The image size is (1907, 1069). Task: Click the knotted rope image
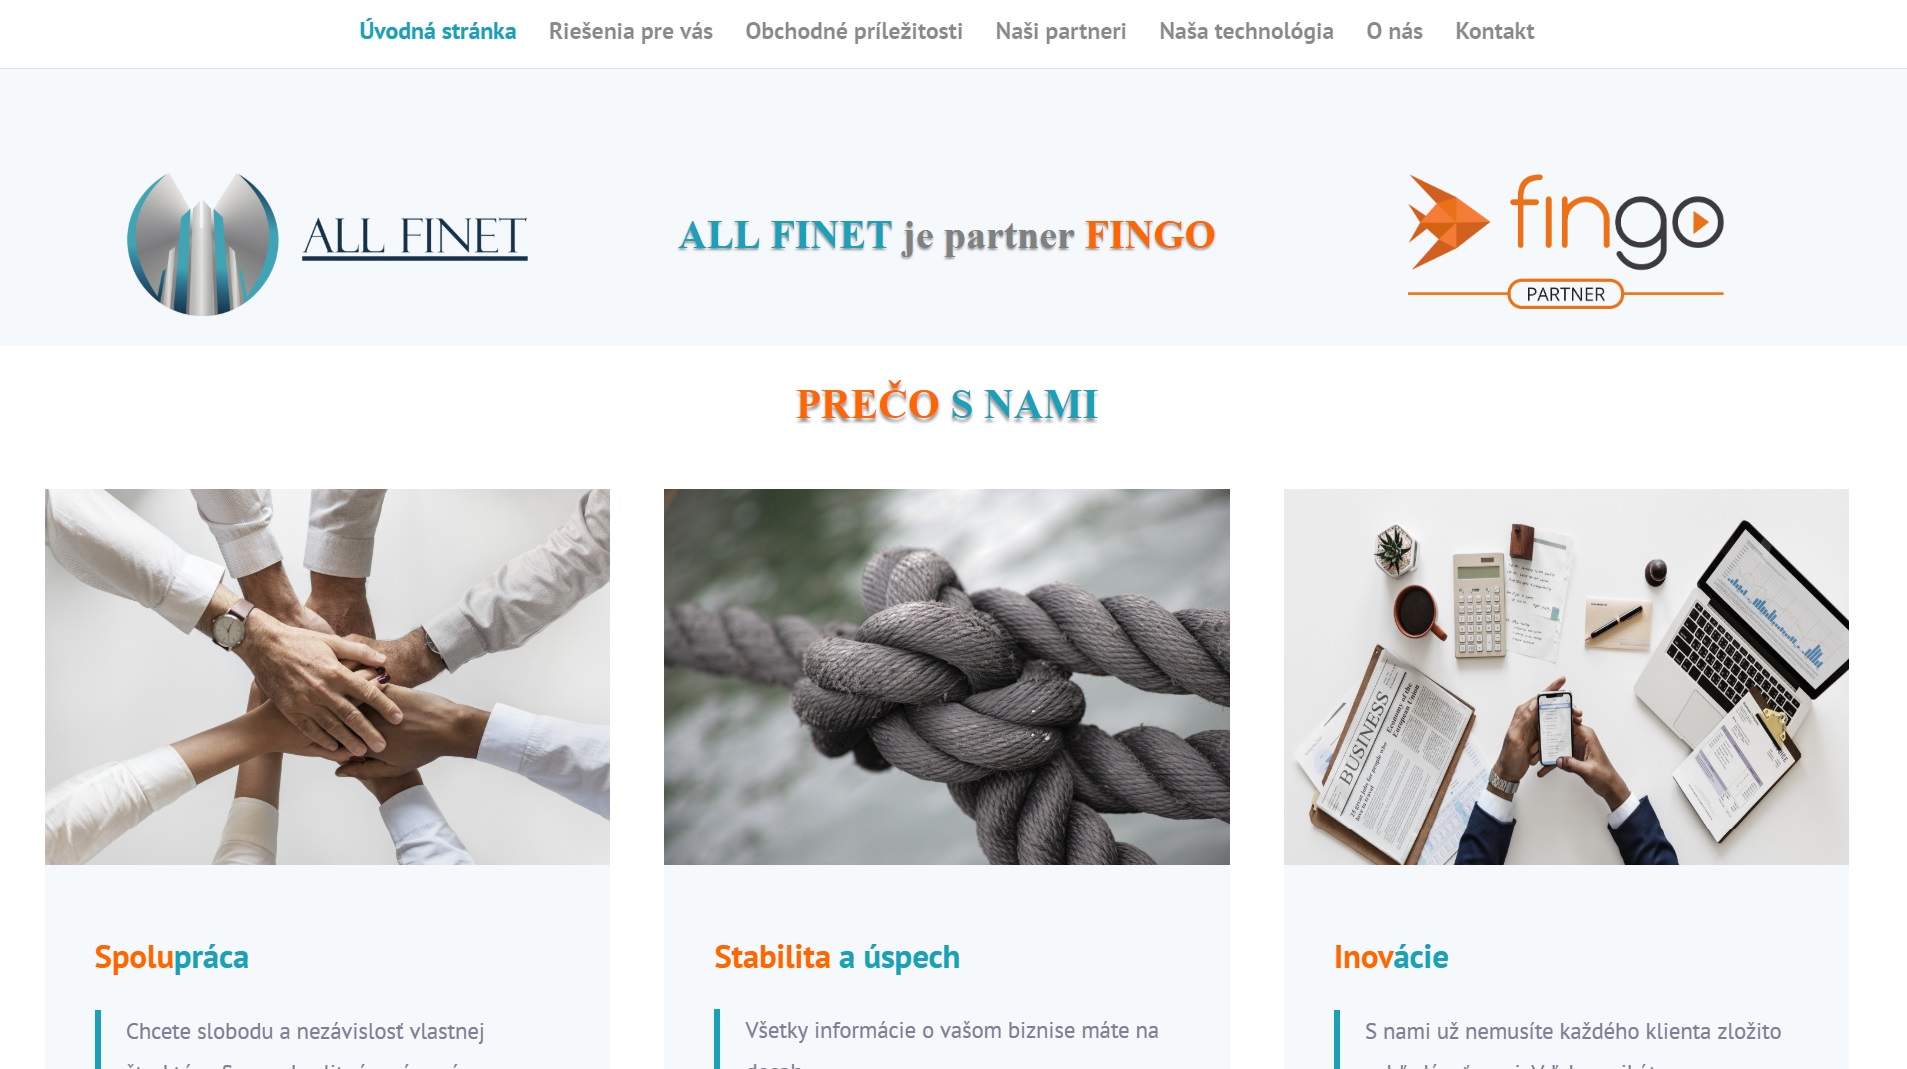click(x=947, y=677)
